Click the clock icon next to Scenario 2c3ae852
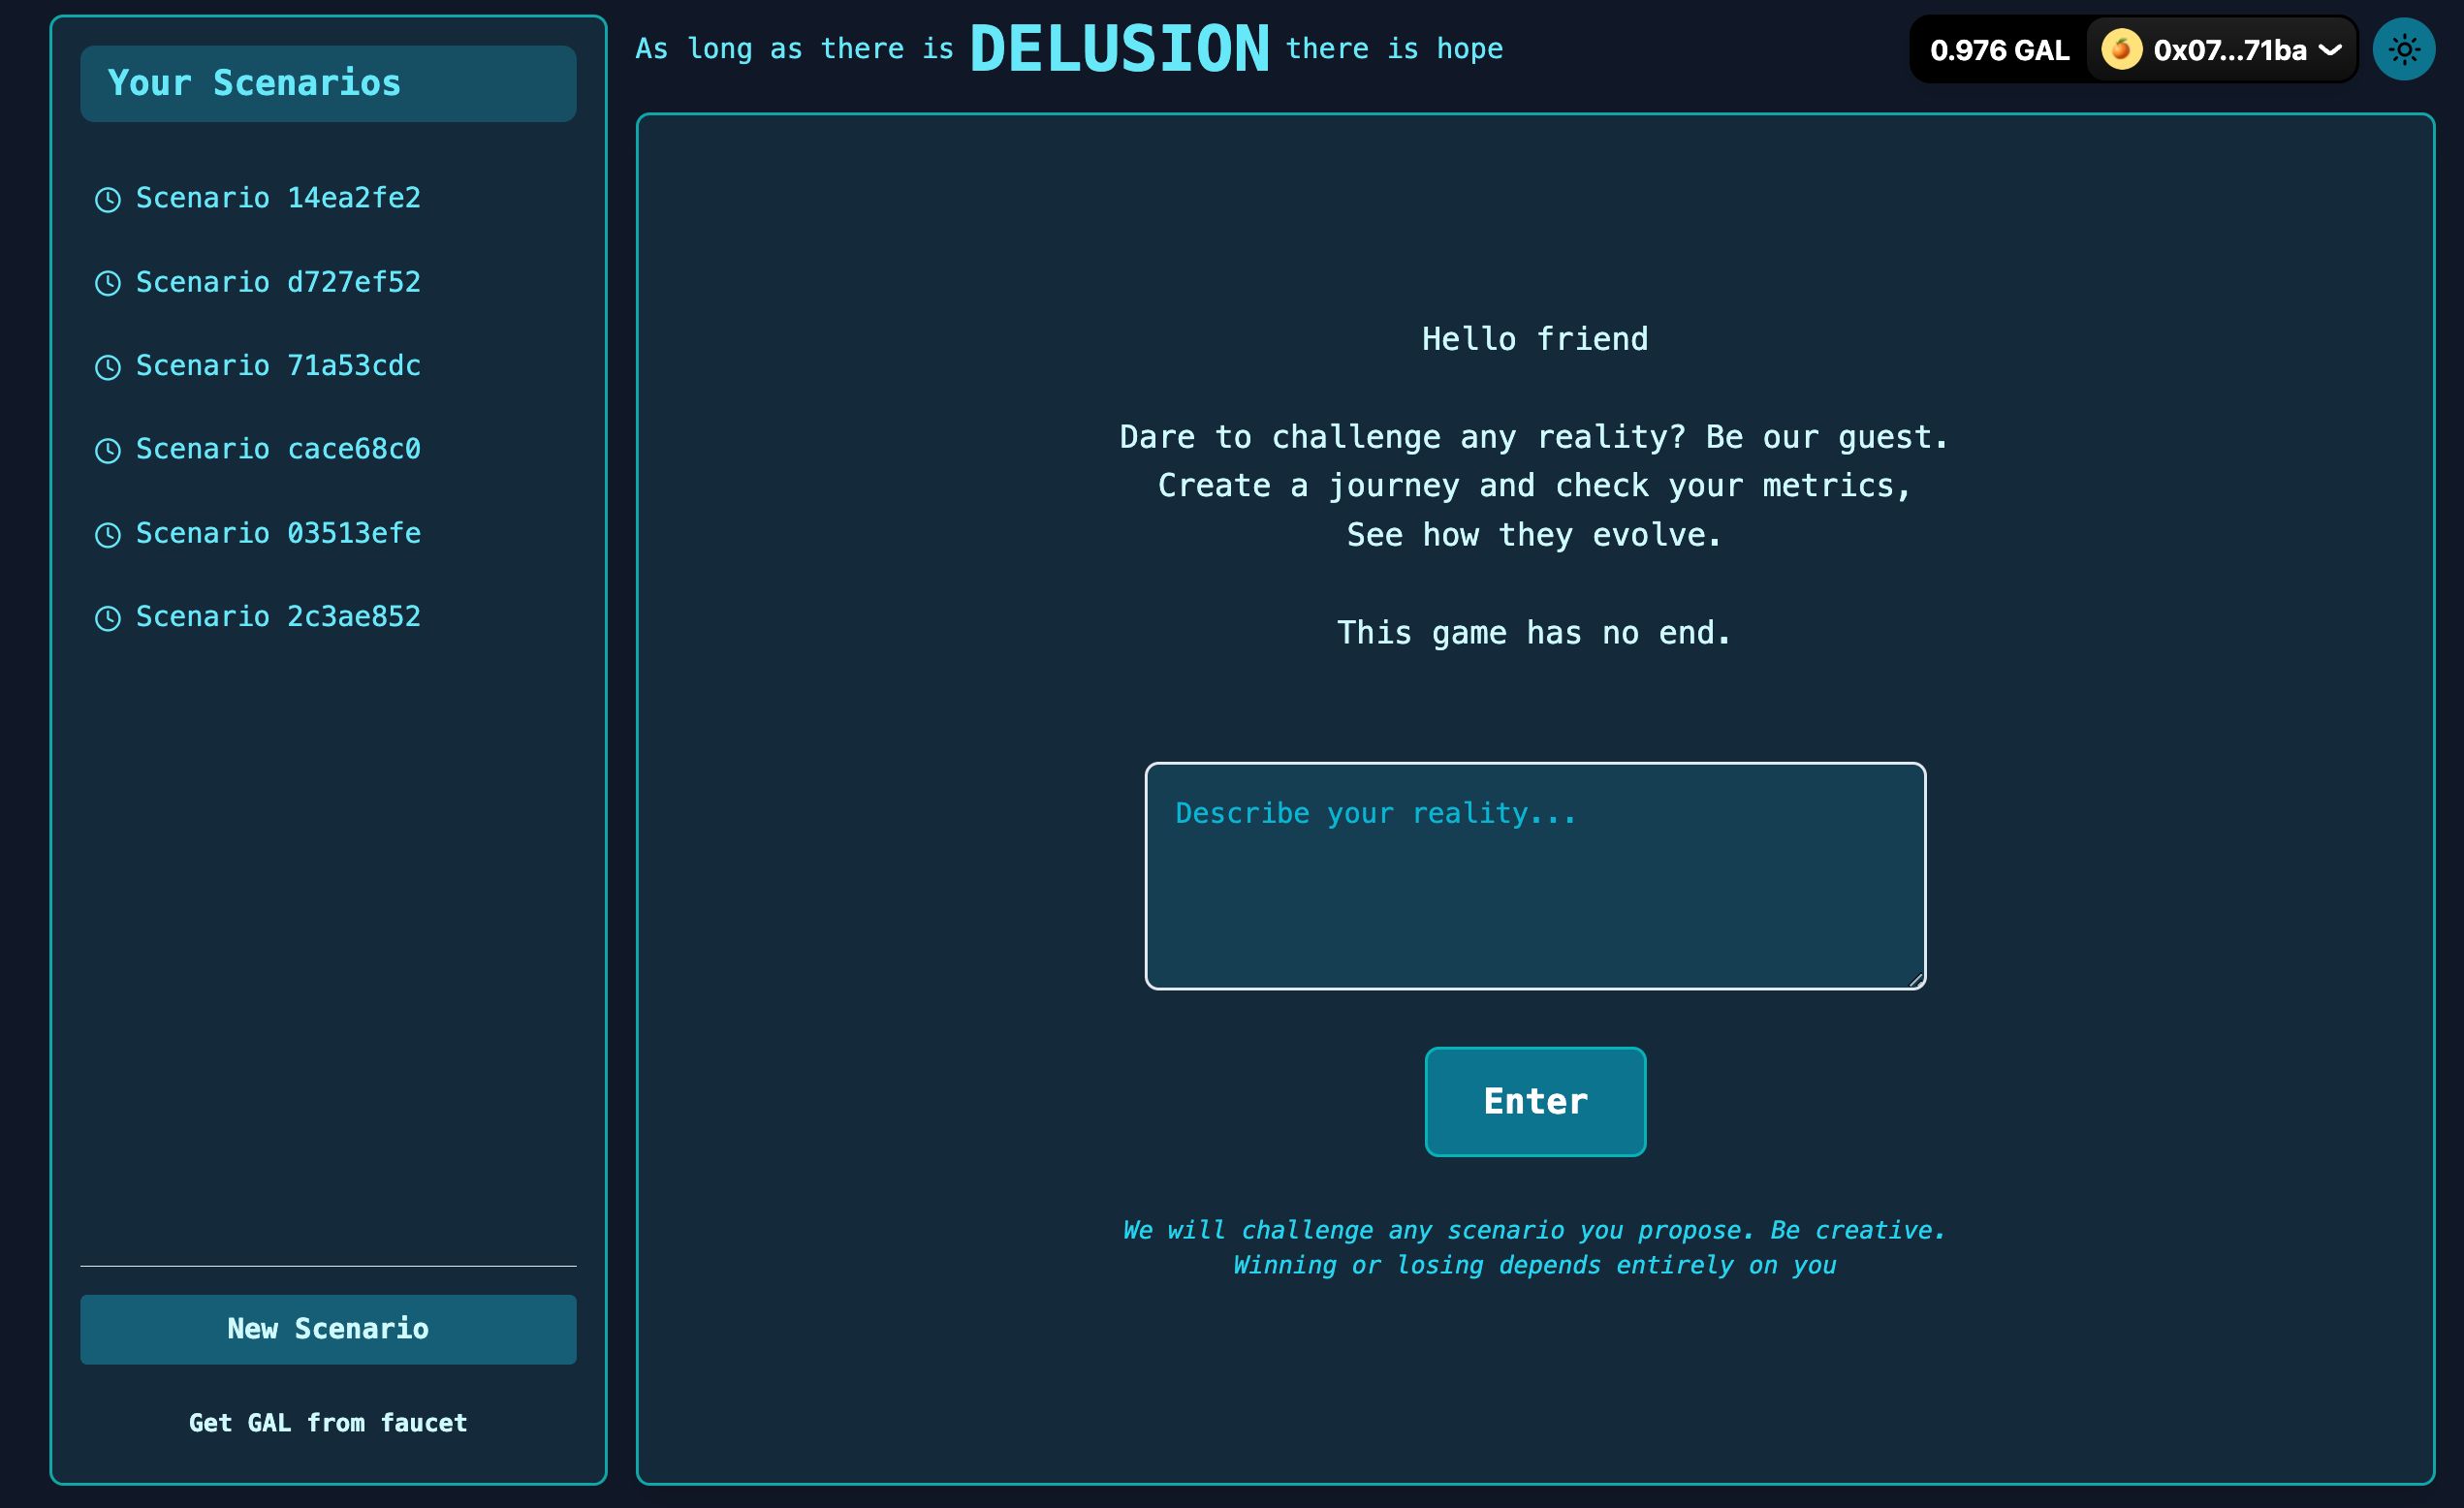2464x1508 pixels. click(x=111, y=615)
